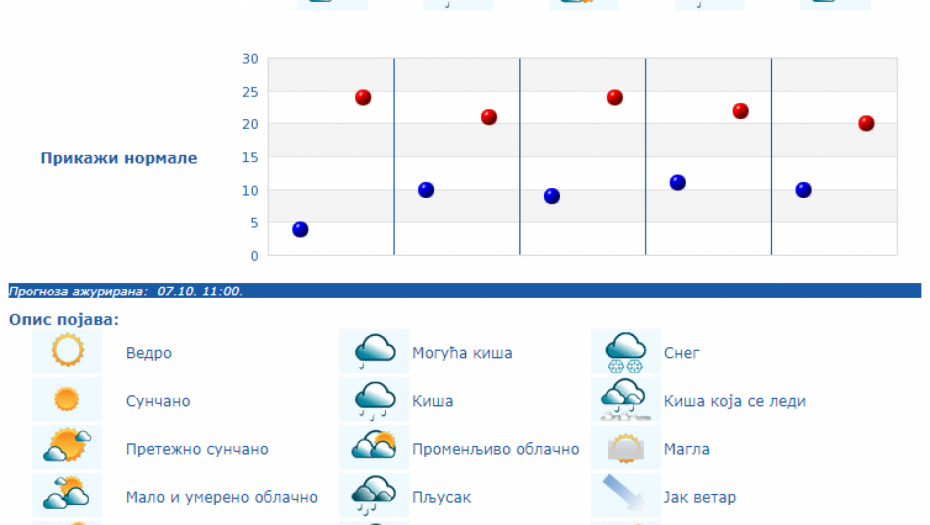The width and height of the screenshot is (930, 525).
Task: Click the red point at 21 degrees
Action: click(489, 117)
